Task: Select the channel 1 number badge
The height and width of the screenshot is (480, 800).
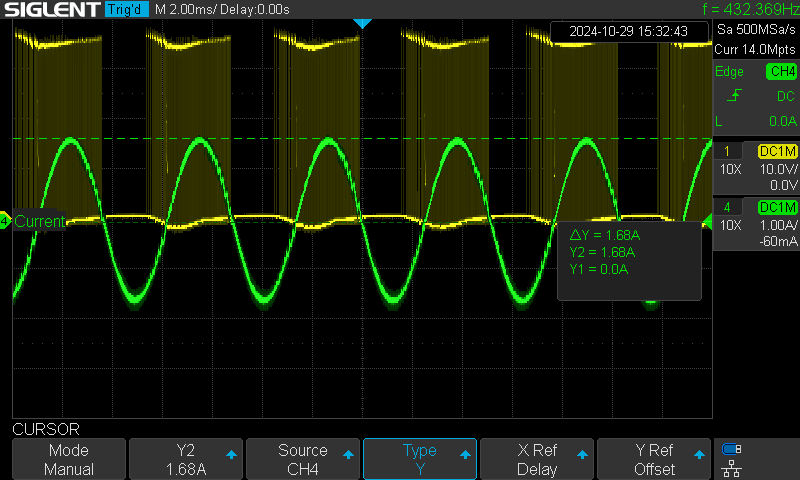Action: point(727,151)
